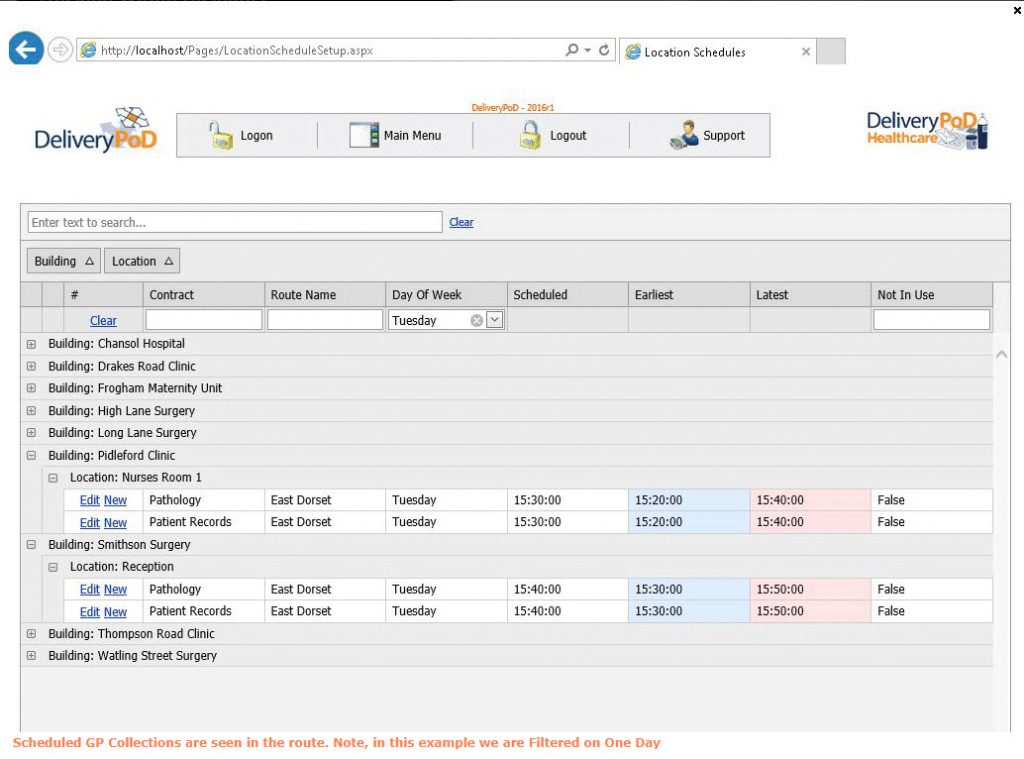Collapse the Nurses Room 1 location

(x=53, y=478)
